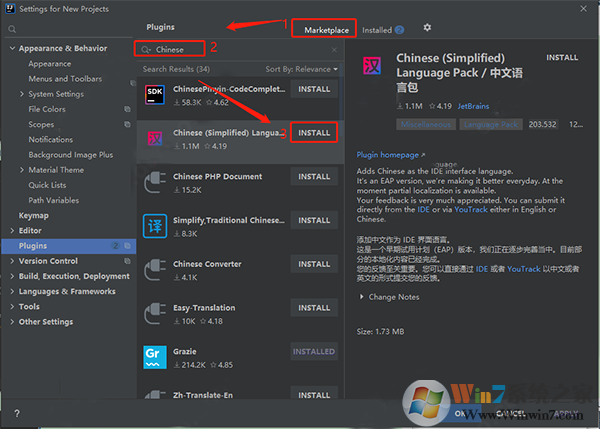This screenshot has height=429, width=600.
Task: Click the installed count badge icon
Action: point(399,30)
